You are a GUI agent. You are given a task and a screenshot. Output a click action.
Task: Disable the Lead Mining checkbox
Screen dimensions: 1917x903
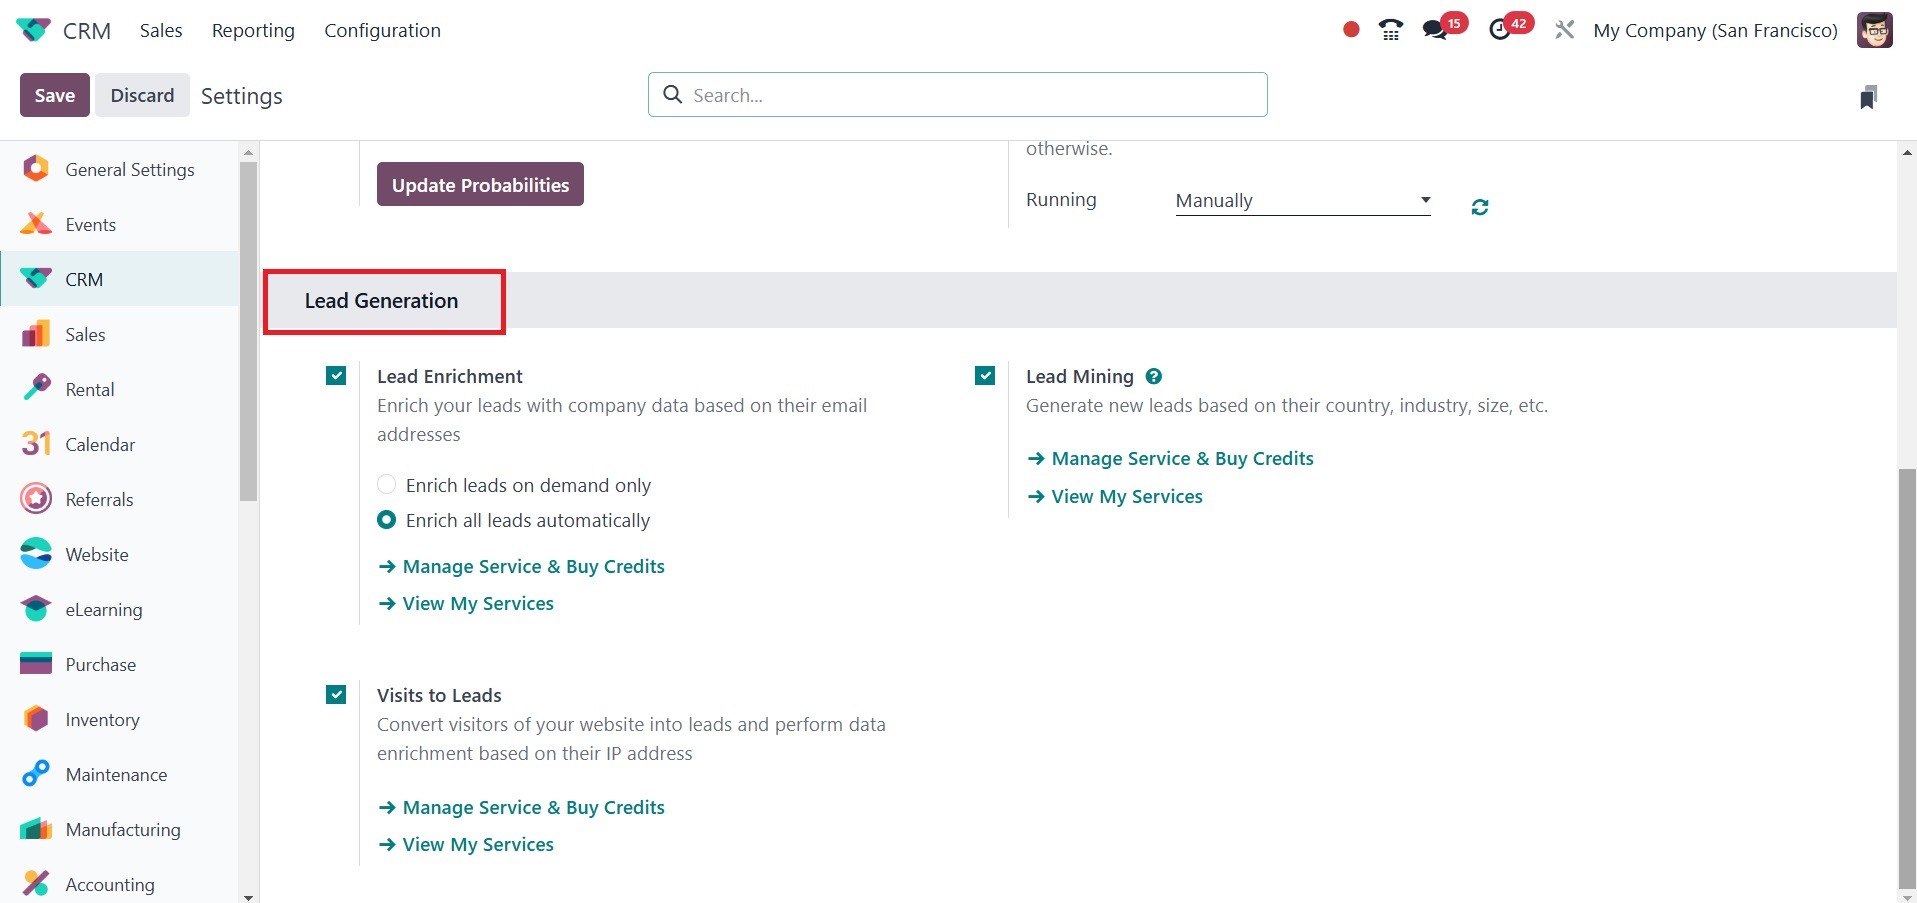985,376
